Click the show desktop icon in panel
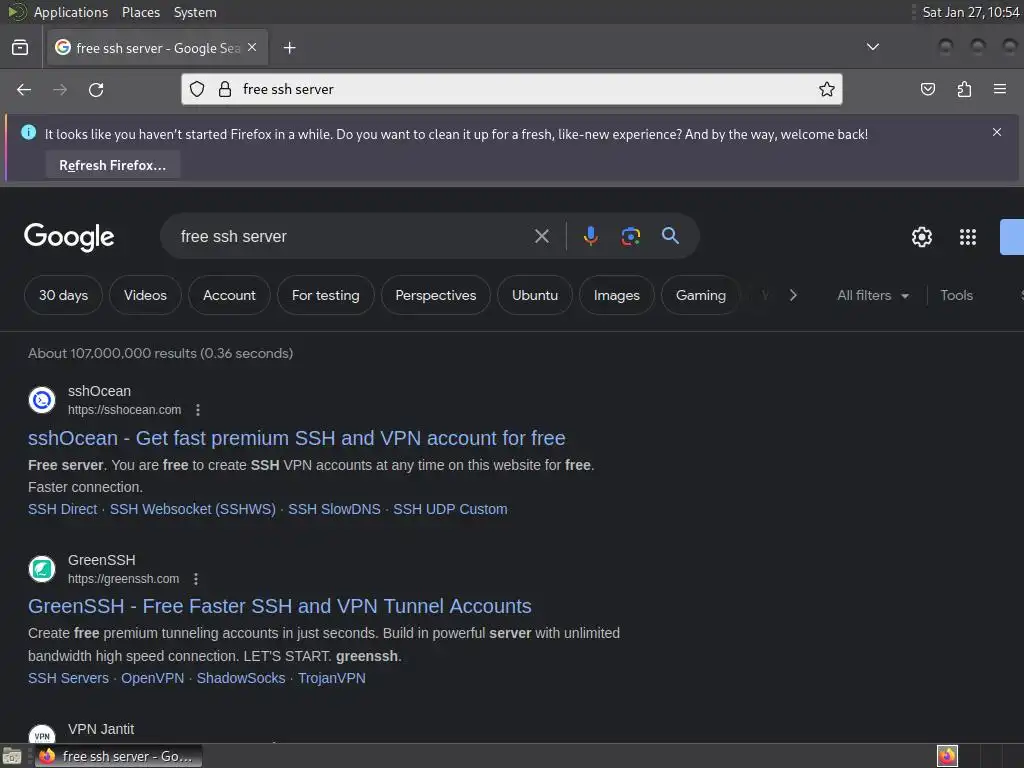Screen dimensions: 1024x768 (12, 756)
